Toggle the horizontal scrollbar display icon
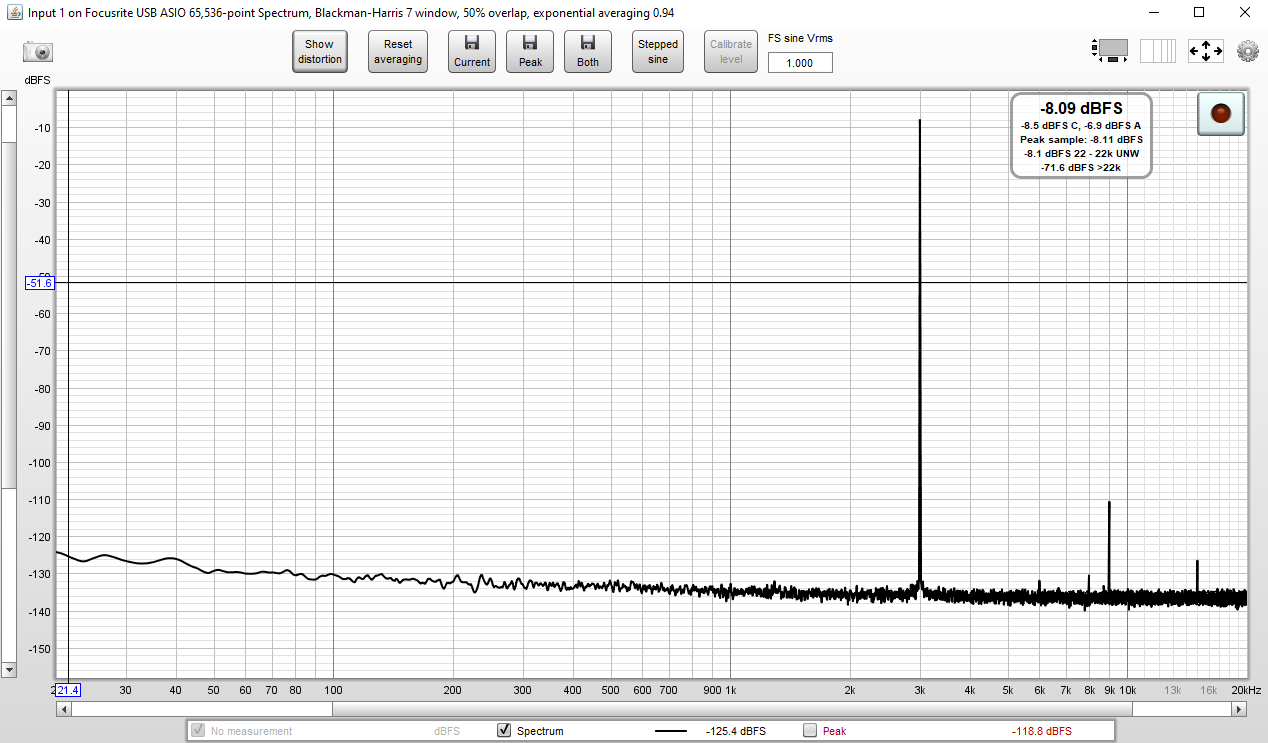This screenshot has width=1268, height=743. point(1111,50)
